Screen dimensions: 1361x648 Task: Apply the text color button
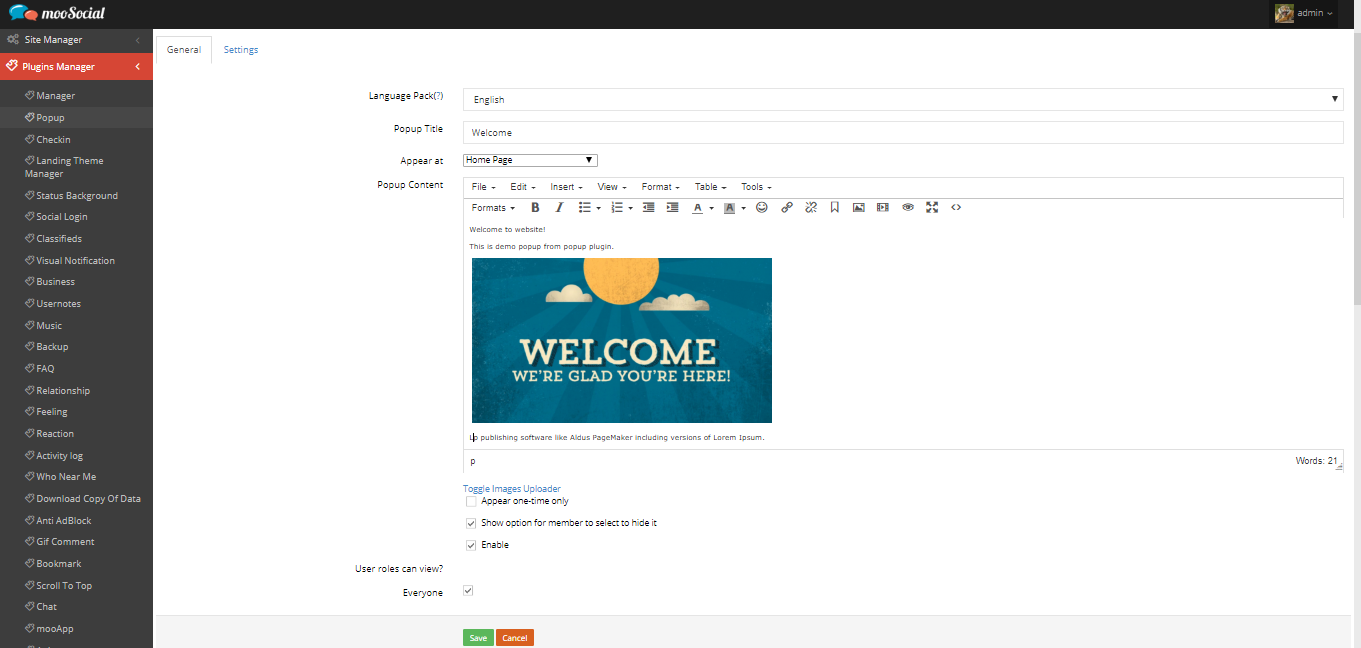point(698,208)
